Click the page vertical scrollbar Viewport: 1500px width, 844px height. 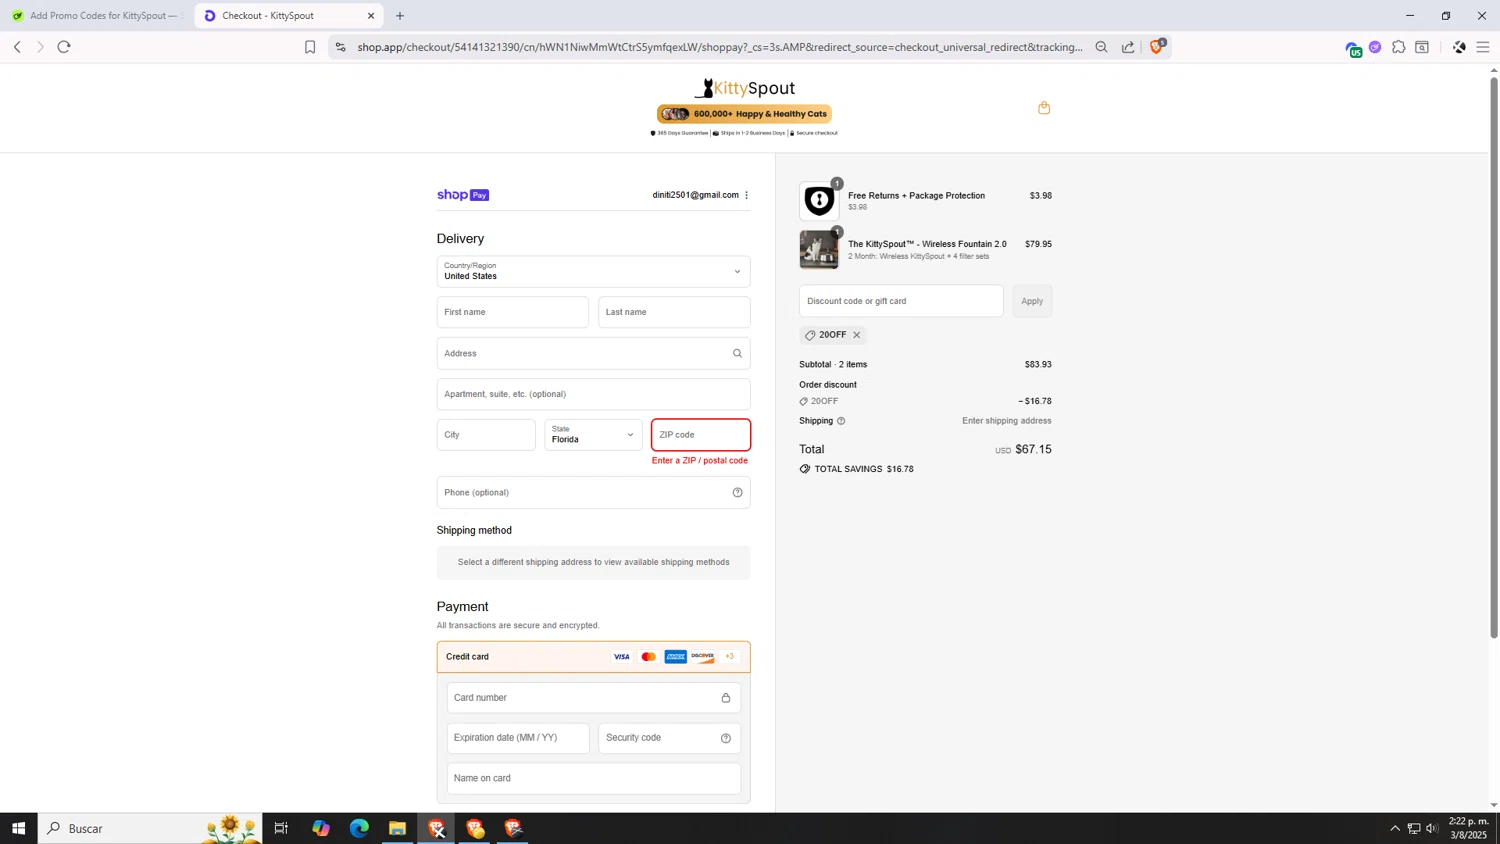pyautogui.click(x=1494, y=357)
